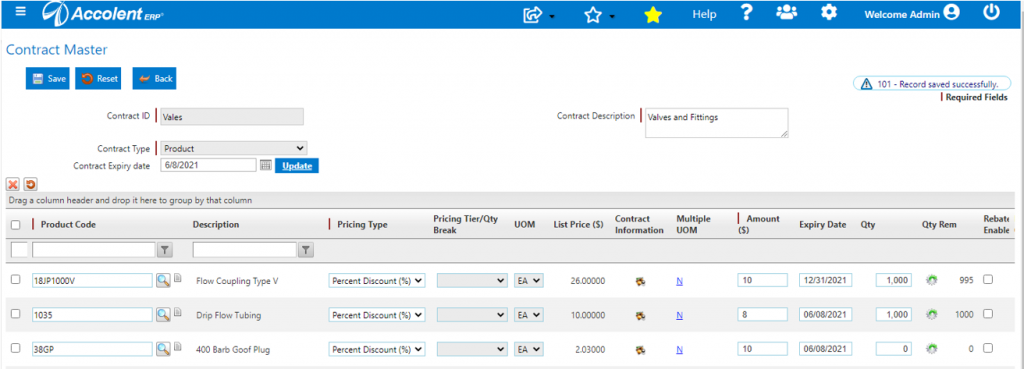Sort by List Price ($) column header
1024x369 pixels.
coord(578,225)
